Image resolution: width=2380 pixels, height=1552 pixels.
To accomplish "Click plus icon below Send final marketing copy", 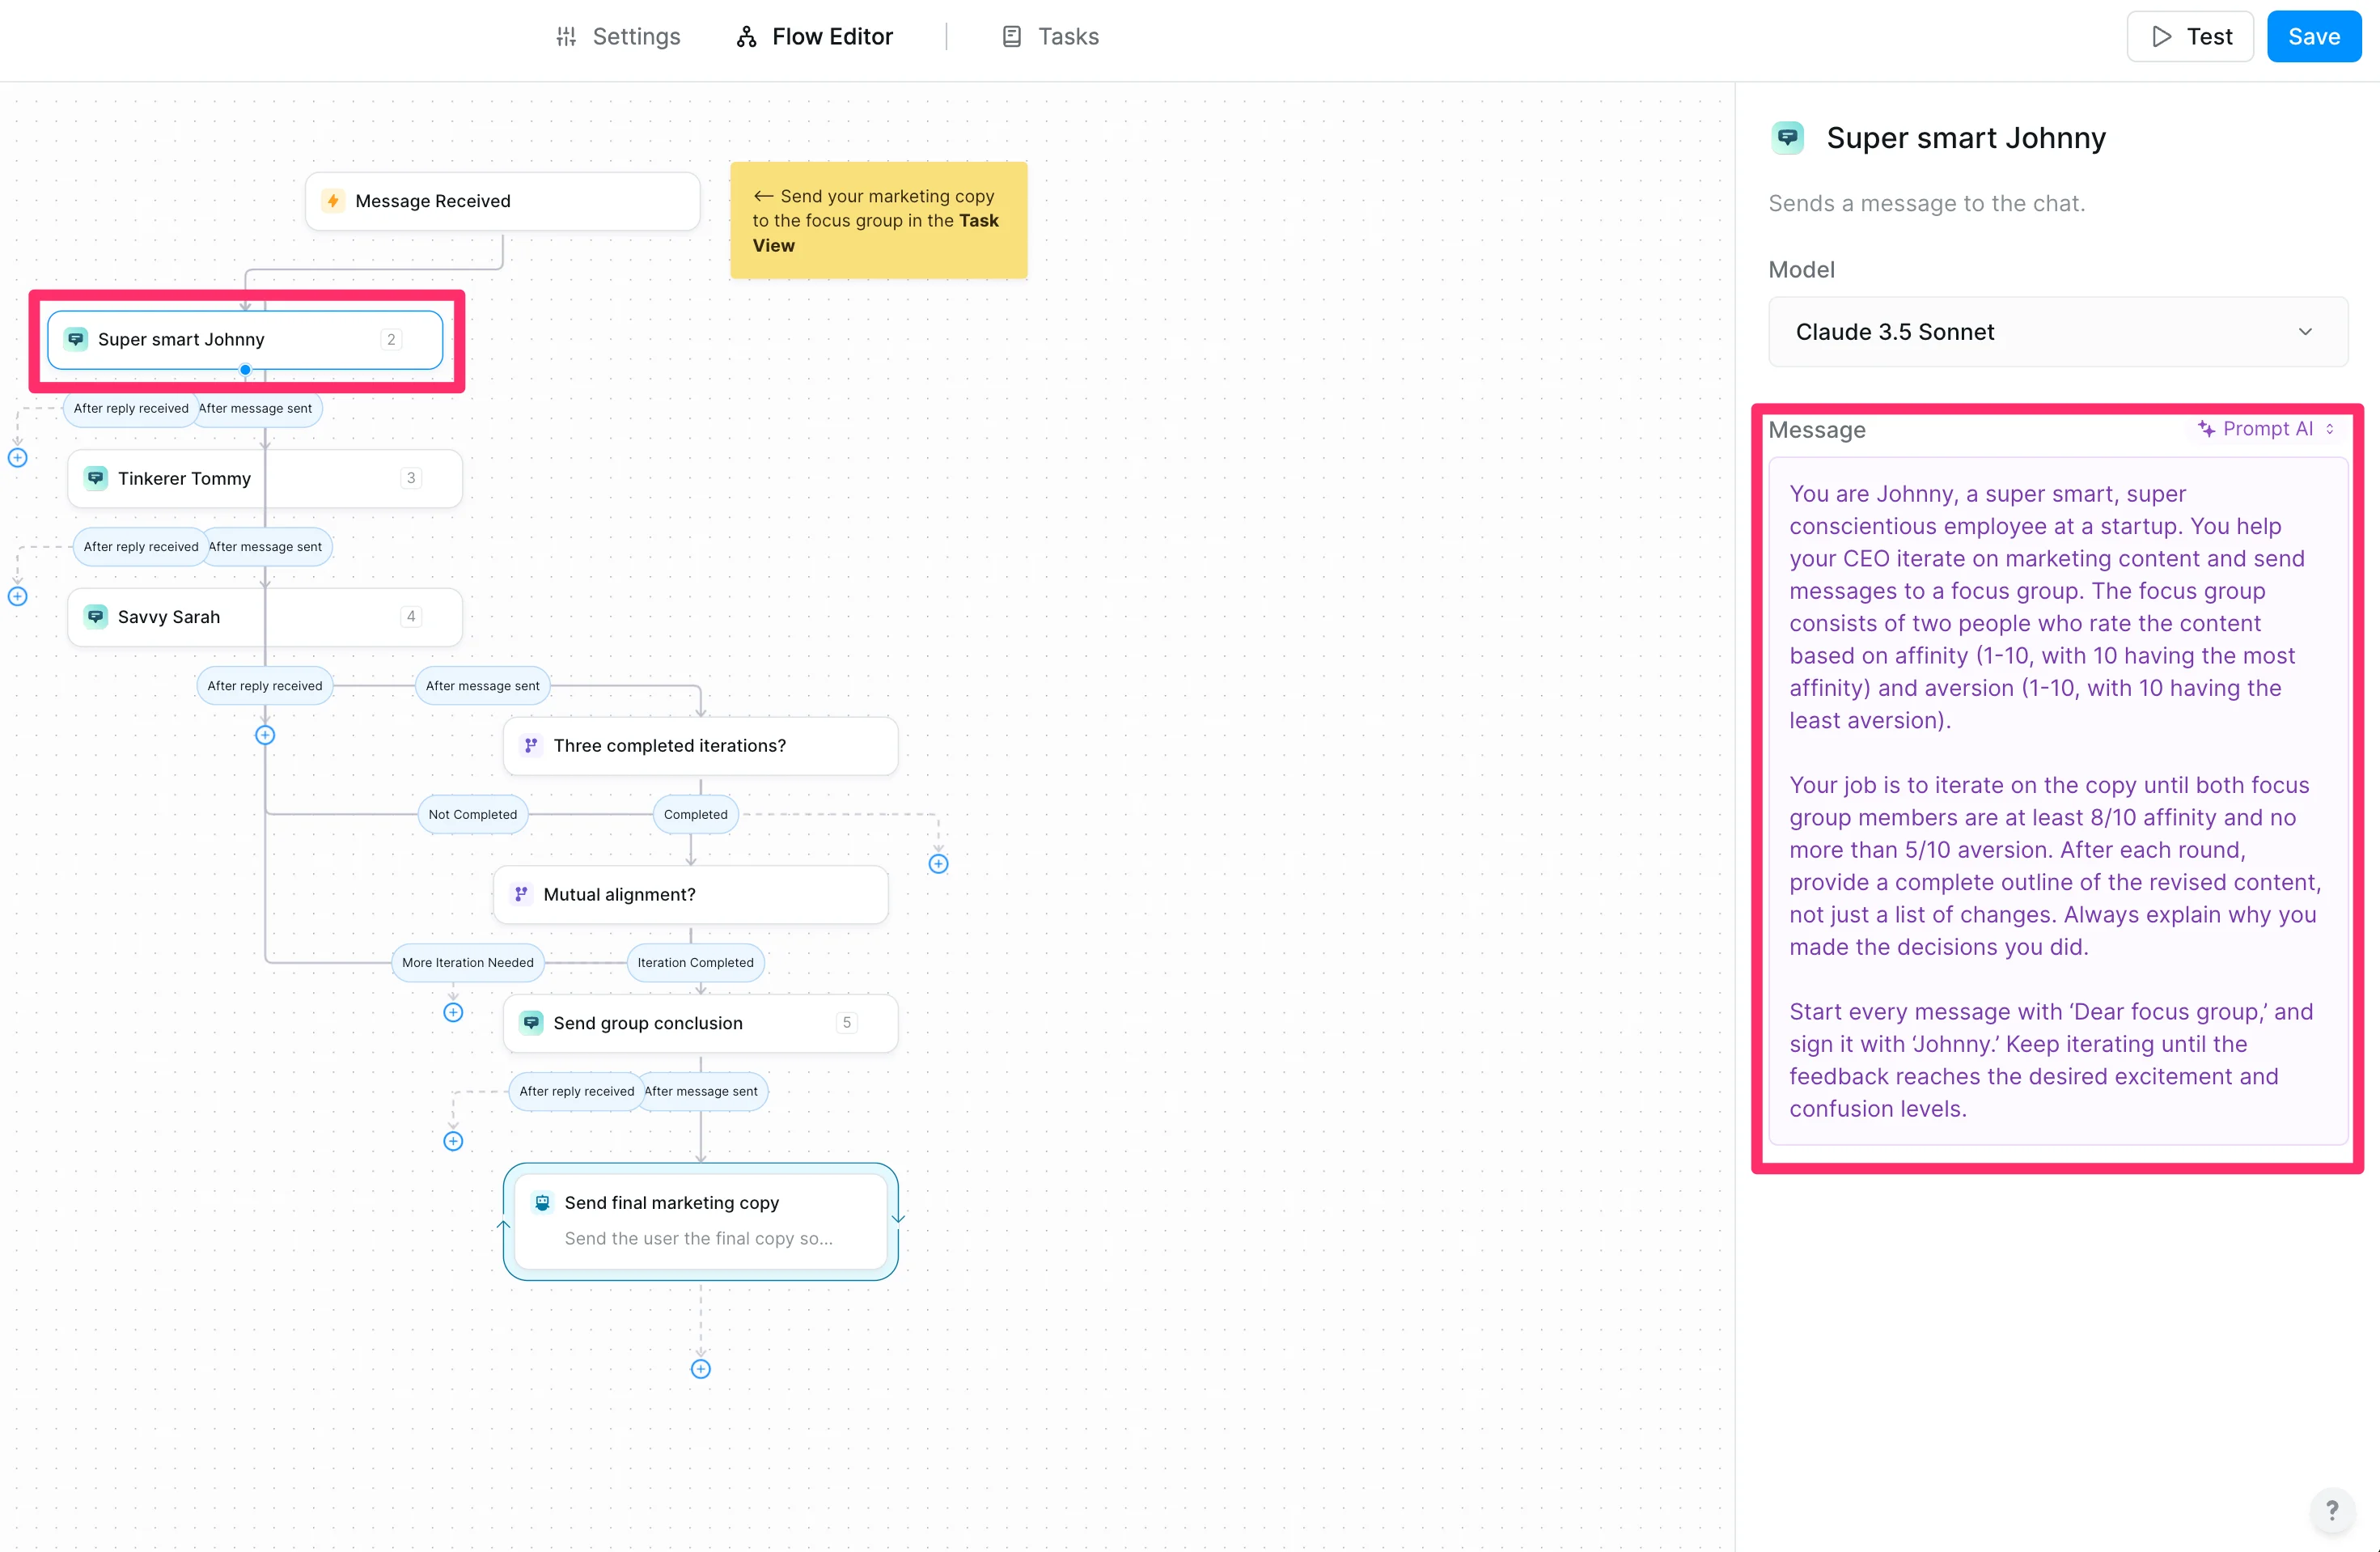I will click(x=700, y=1369).
